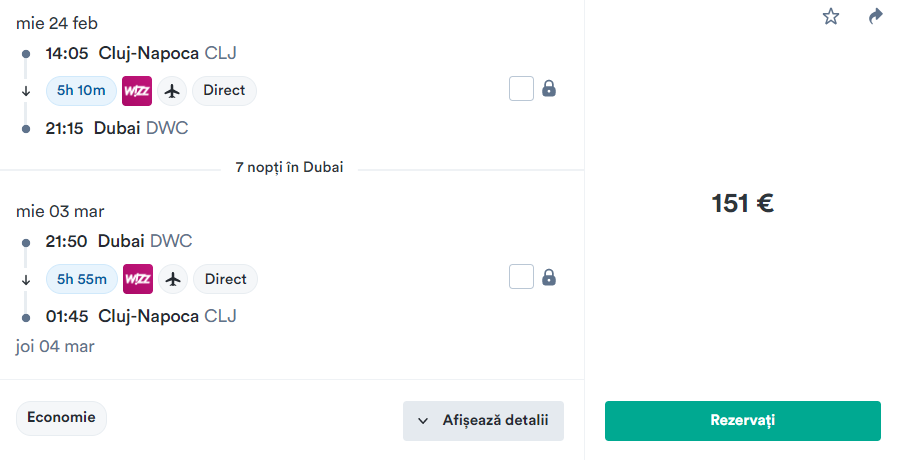Click the chevron in Afișează detalii button
Image resolution: width=900 pixels, height=460 pixels.
[x=423, y=421]
